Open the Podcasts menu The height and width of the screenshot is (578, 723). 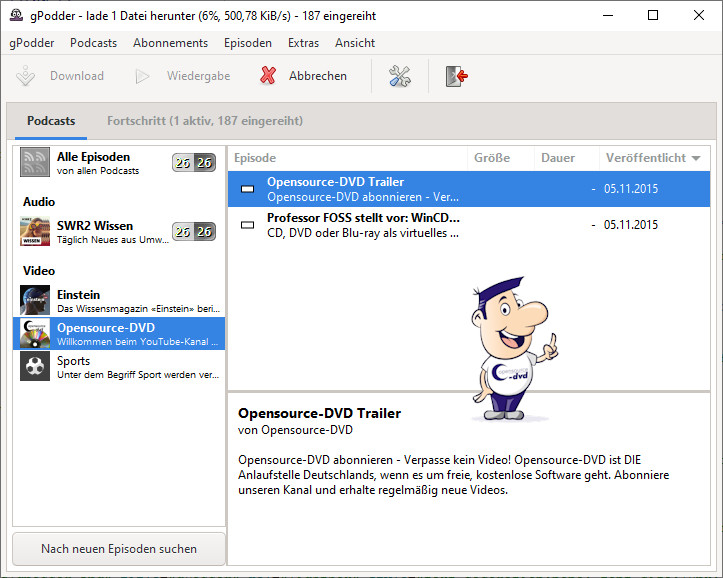click(94, 43)
